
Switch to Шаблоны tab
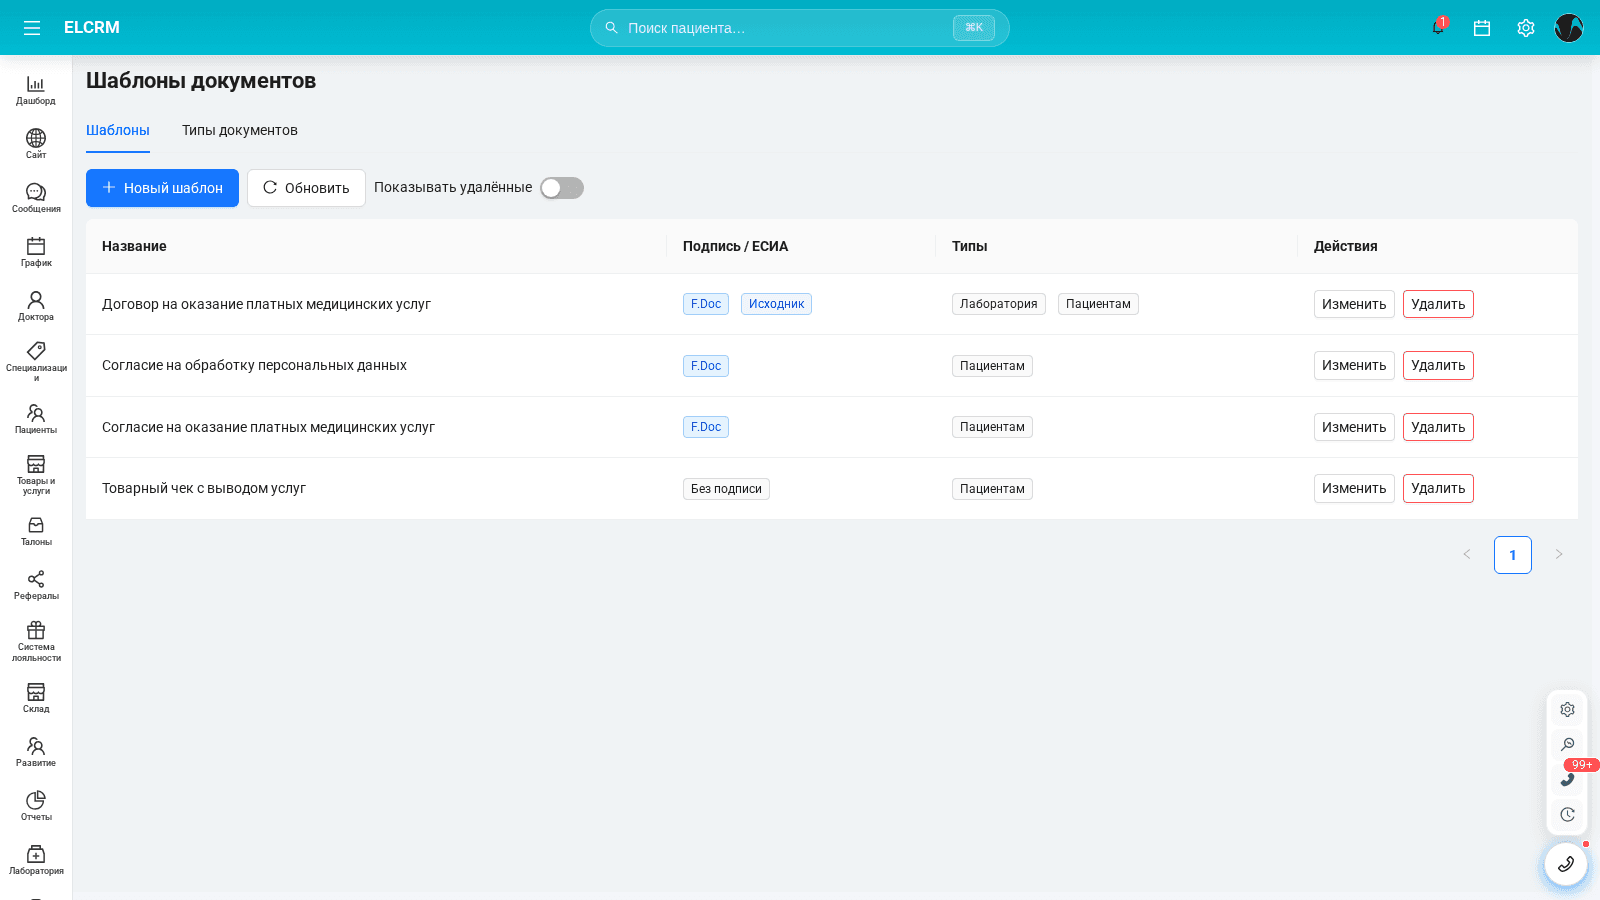(x=118, y=130)
